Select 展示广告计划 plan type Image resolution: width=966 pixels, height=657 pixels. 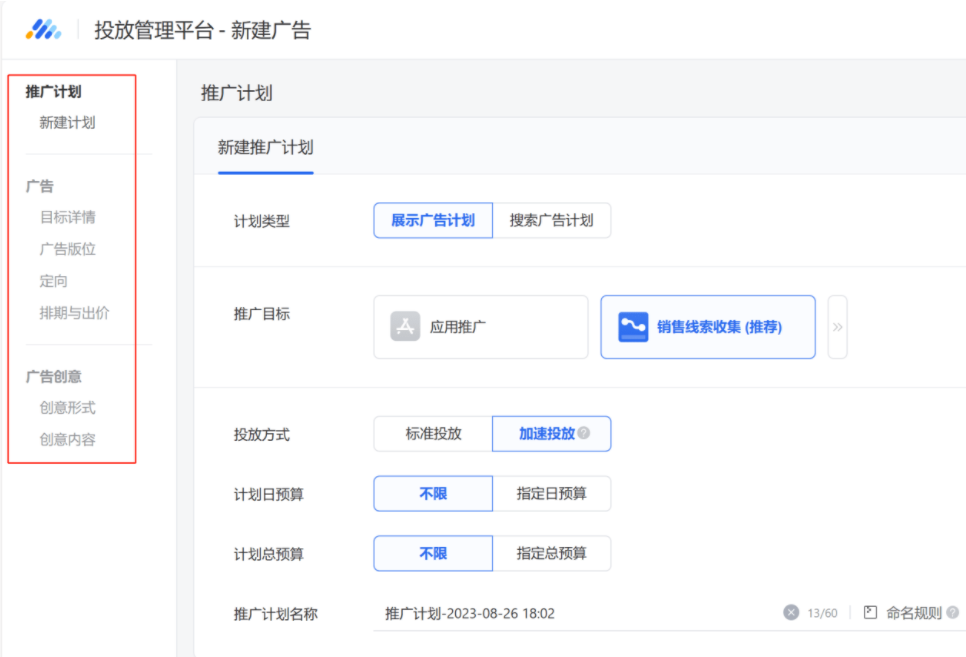[433, 221]
